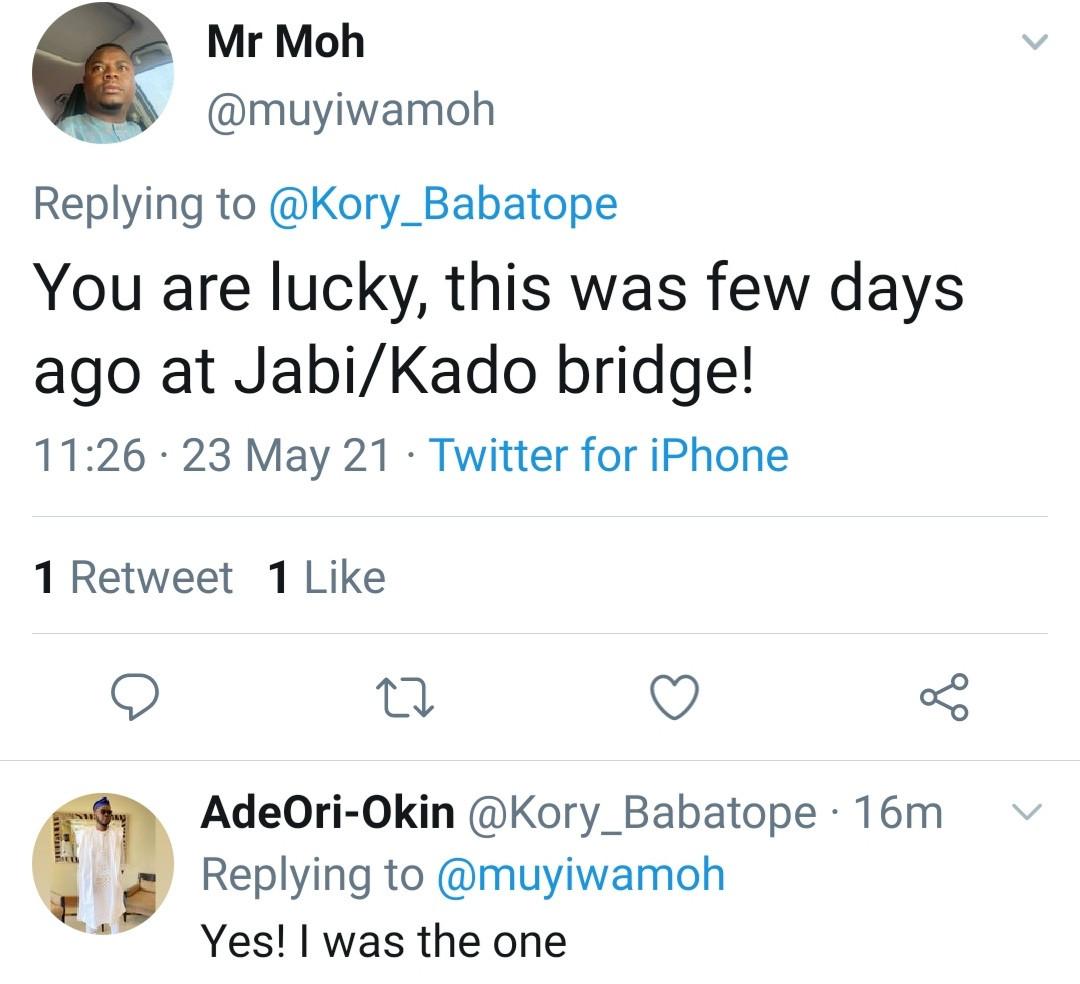Tap the "You are lucky" tweet text
This screenshot has width=1080, height=984.
(x=498, y=328)
